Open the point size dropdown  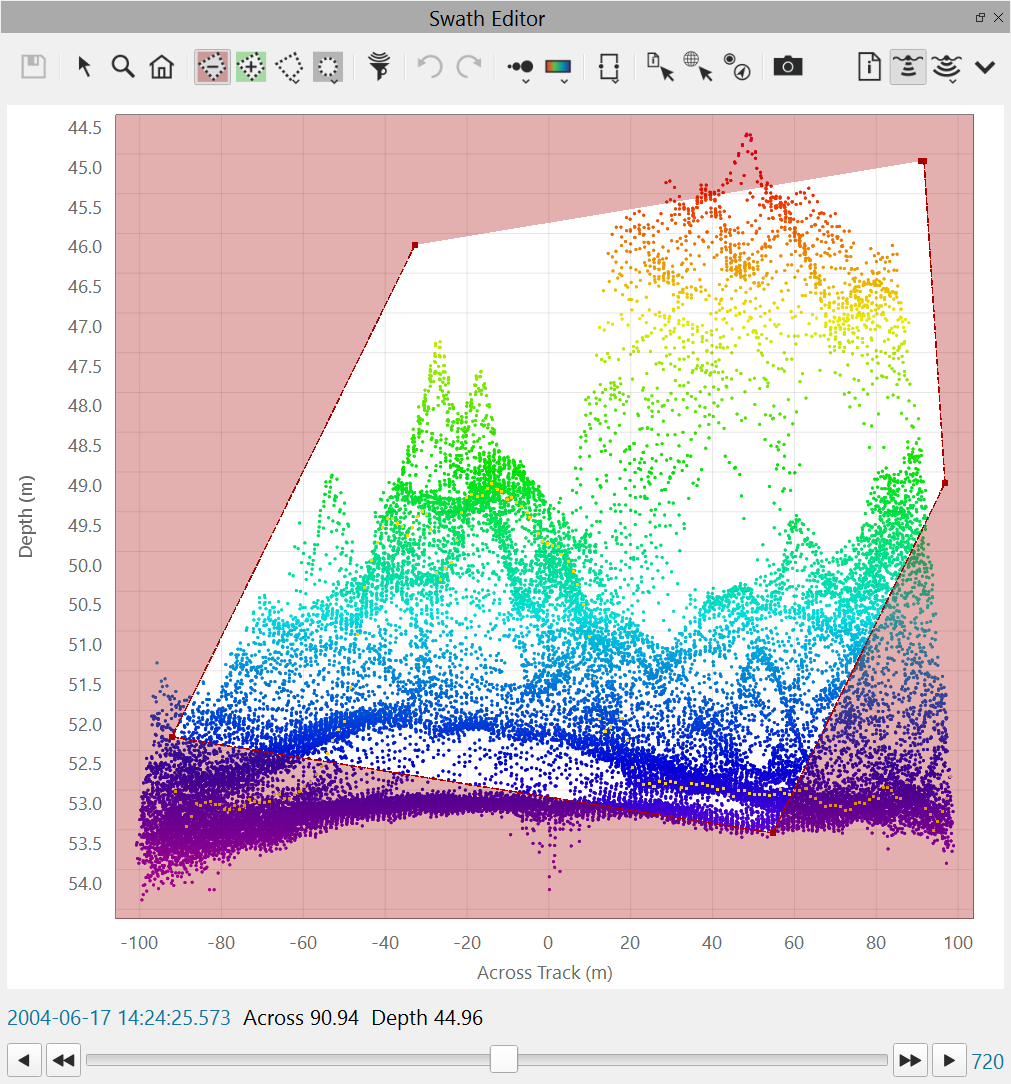(x=521, y=68)
